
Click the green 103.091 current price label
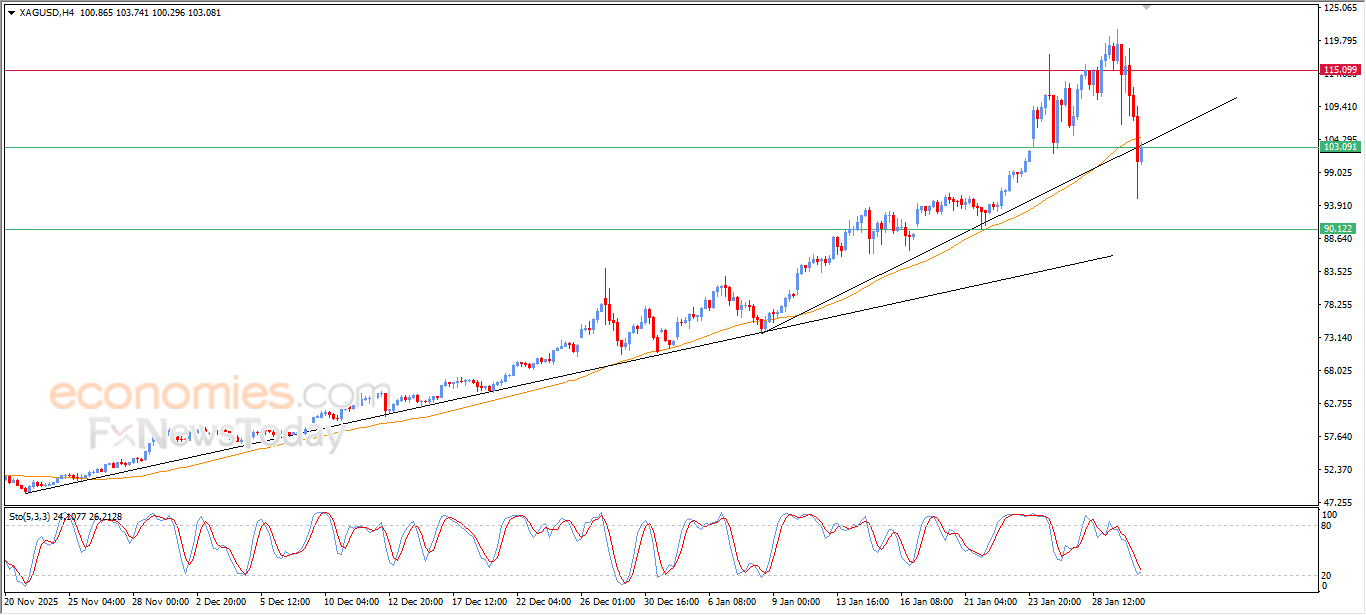click(1340, 147)
